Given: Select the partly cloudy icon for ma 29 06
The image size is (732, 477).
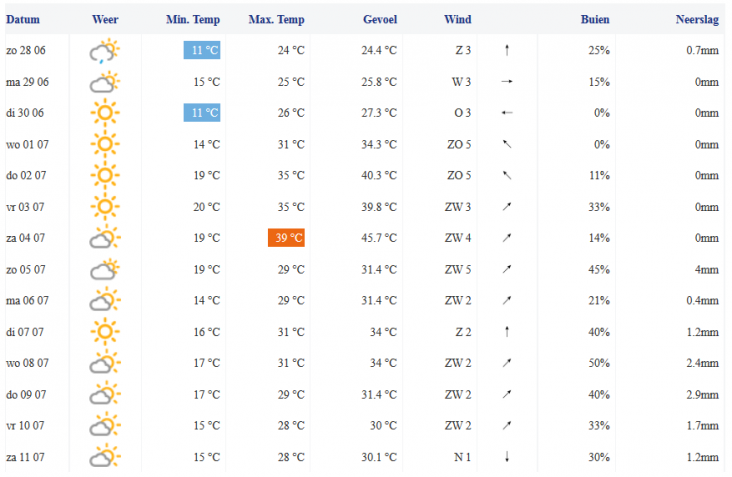Looking at the screenshot, I should coord(105,82).
